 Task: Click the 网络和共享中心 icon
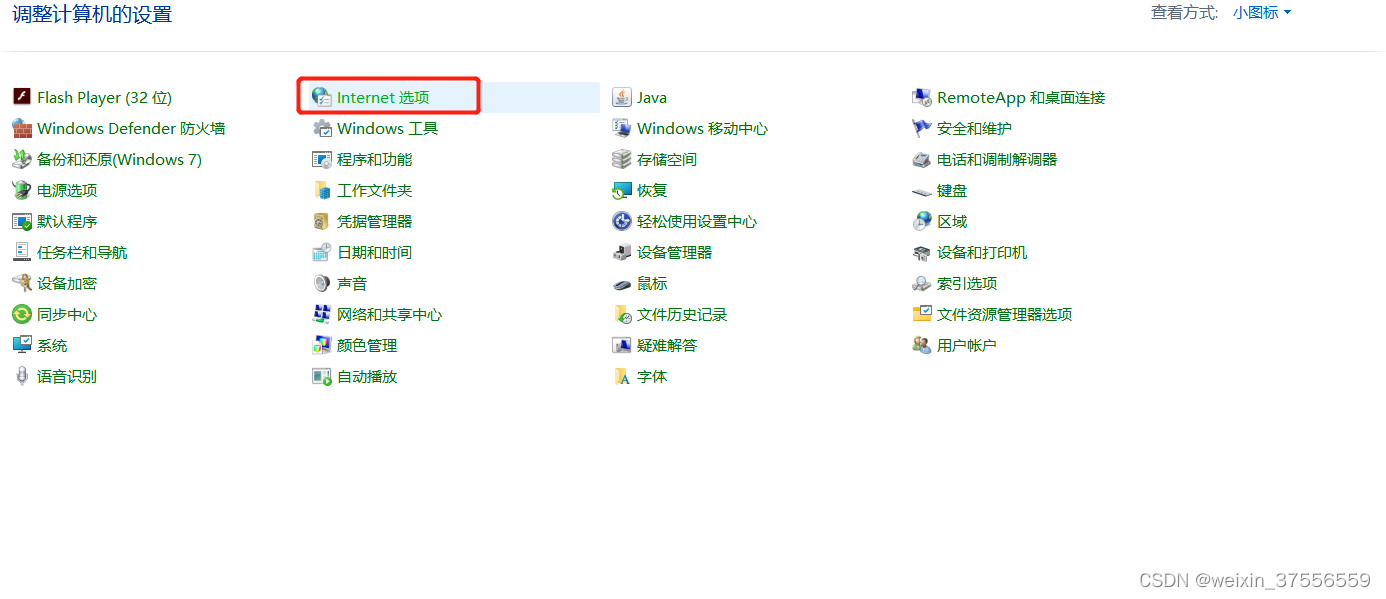pos(321,314)
